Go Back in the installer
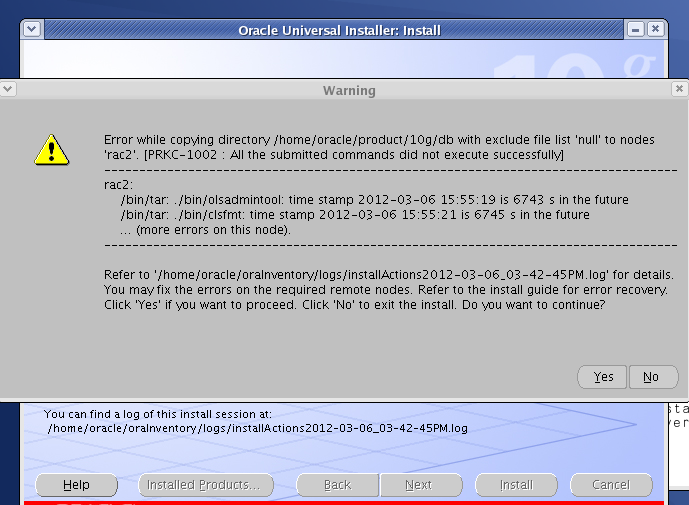The image size is (689, 505). pos(337,485)
